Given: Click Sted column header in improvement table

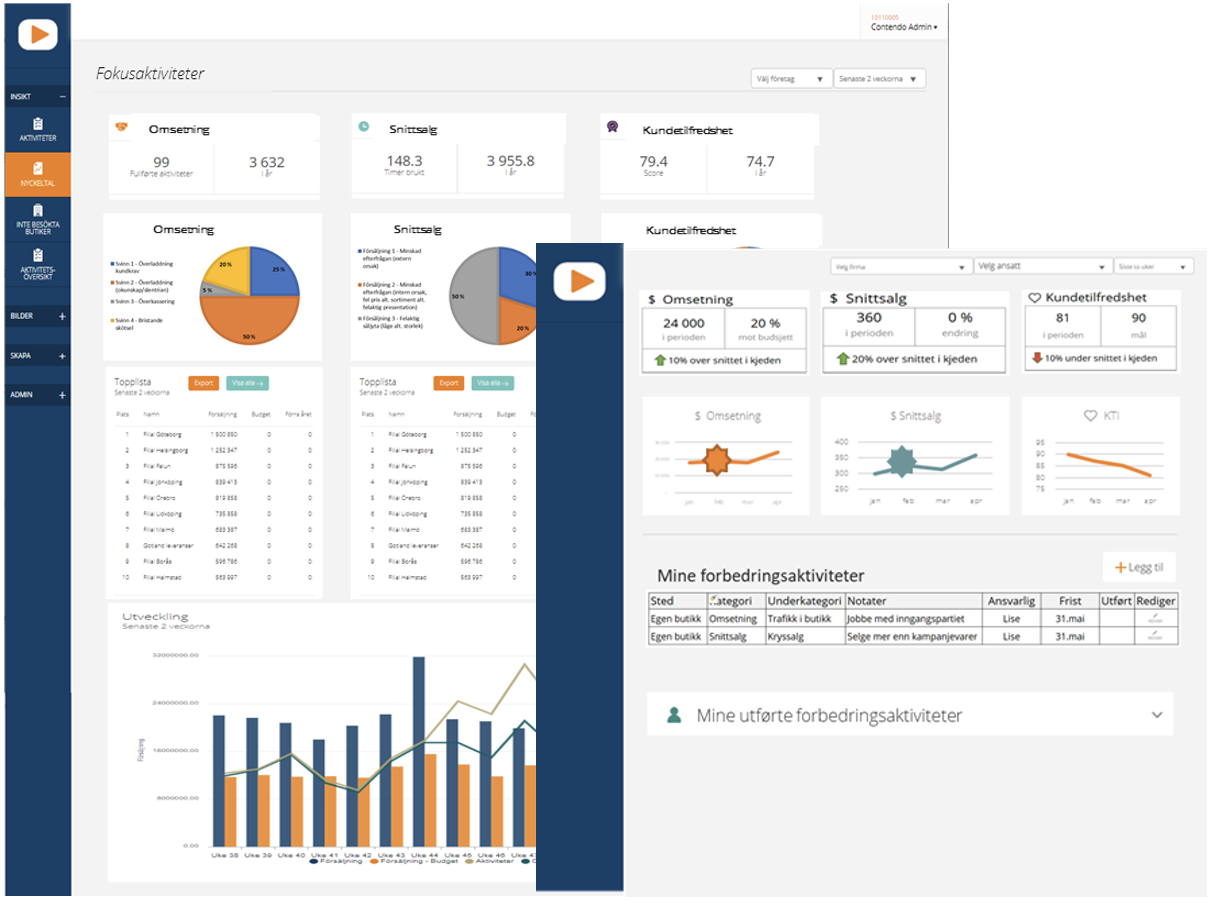Looking at the screenshot, I should 662,601.
